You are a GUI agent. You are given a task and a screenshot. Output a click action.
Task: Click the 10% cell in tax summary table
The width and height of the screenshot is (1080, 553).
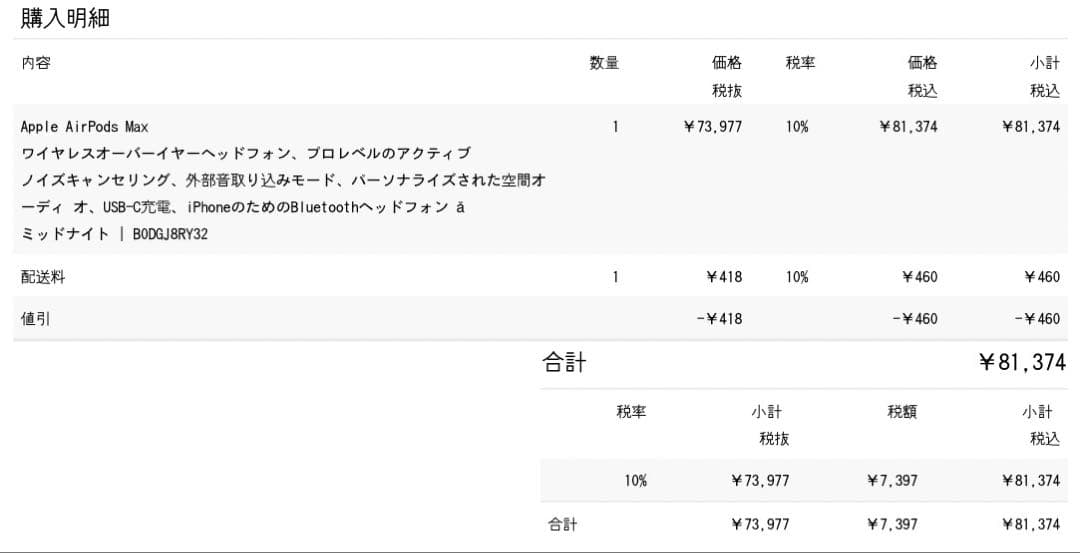tap(636, 481)
